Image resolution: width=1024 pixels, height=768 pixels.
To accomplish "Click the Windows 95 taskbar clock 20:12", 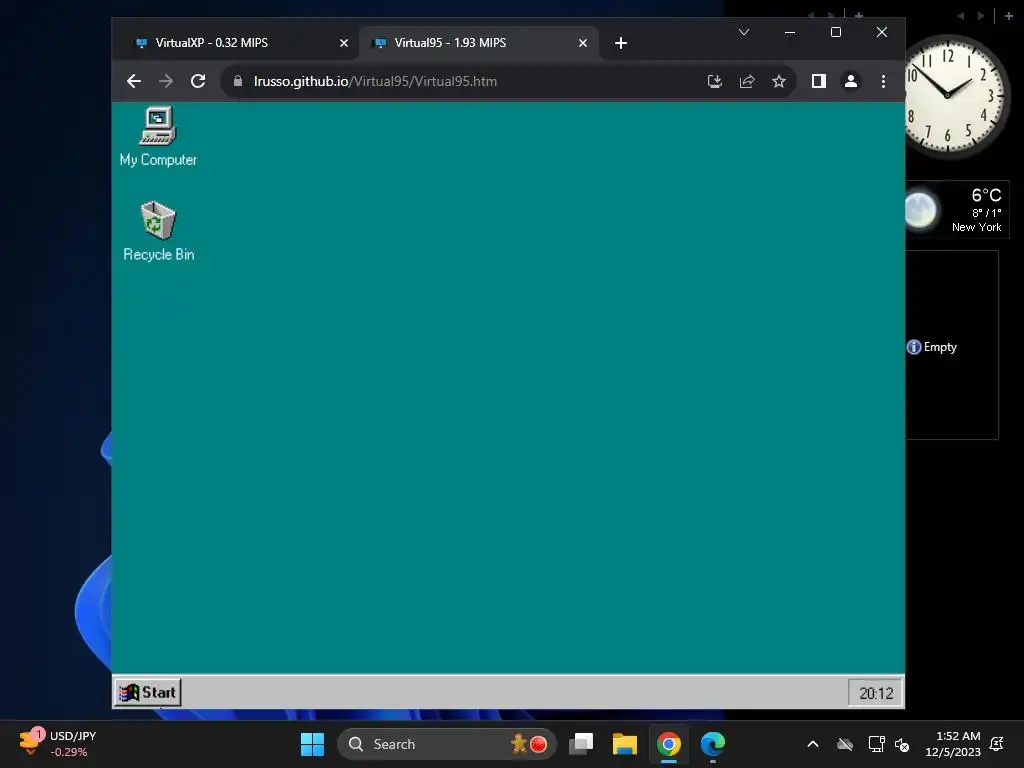I will point(875,693).
